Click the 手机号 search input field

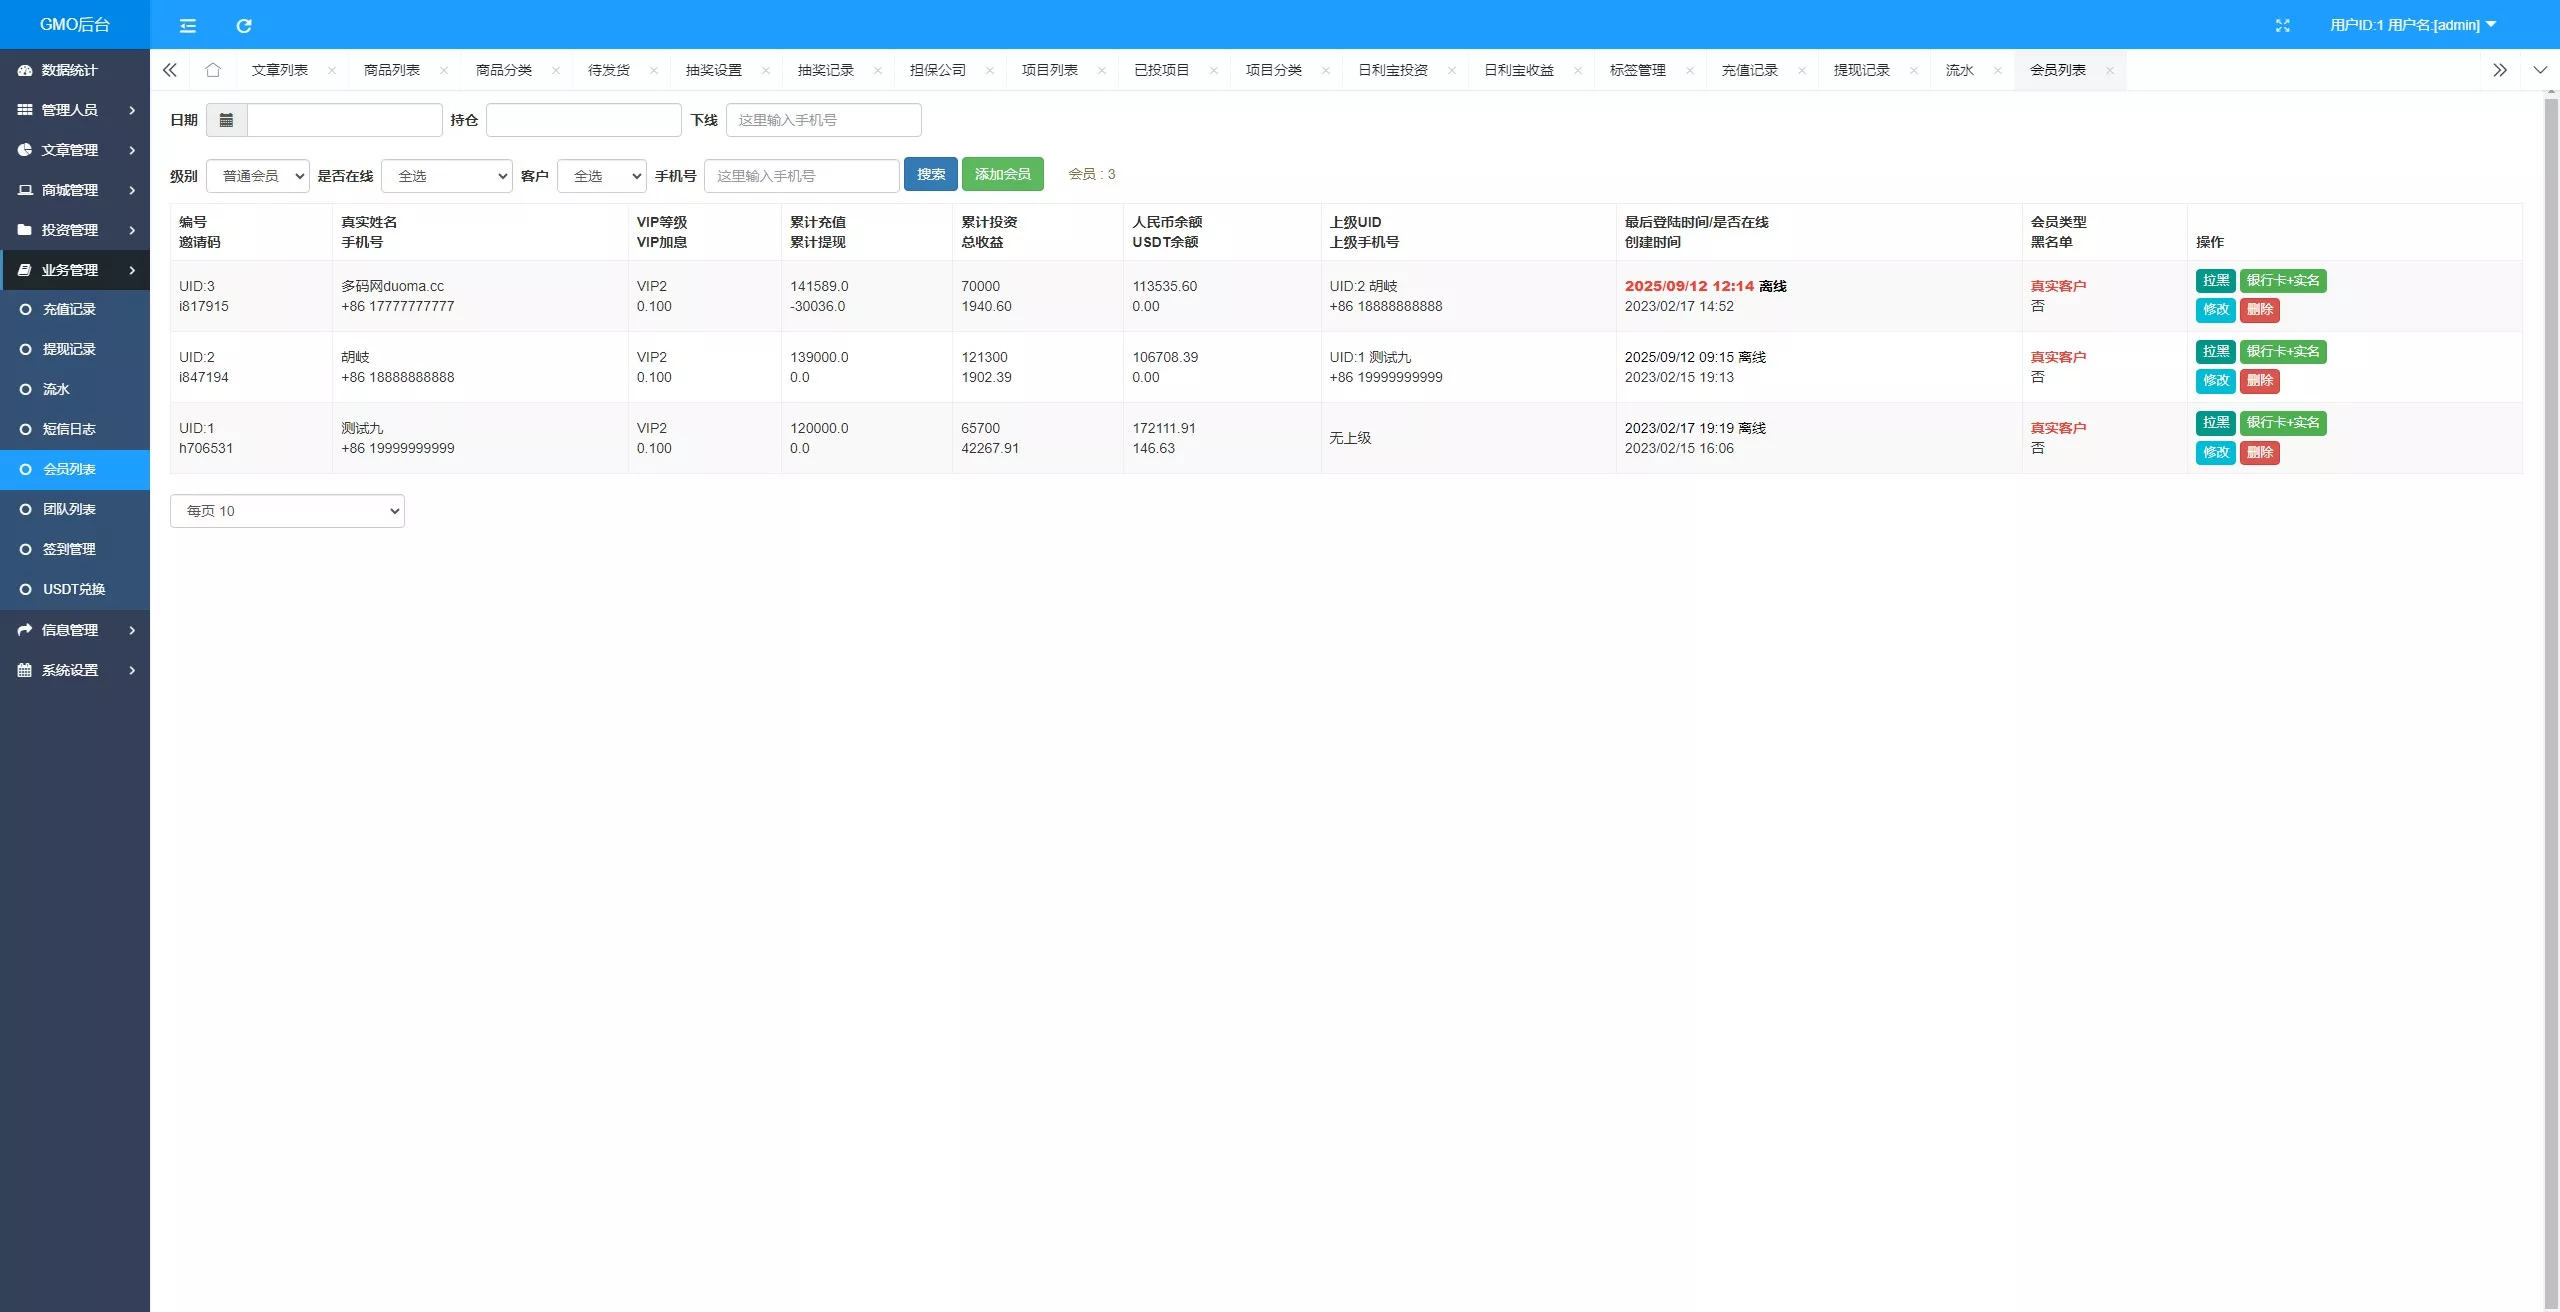tap(802, 176)
